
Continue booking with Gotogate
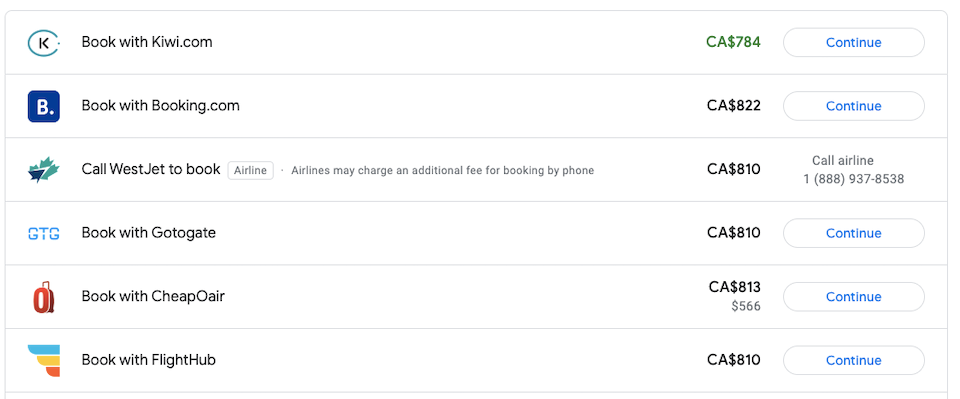point(853,233)
